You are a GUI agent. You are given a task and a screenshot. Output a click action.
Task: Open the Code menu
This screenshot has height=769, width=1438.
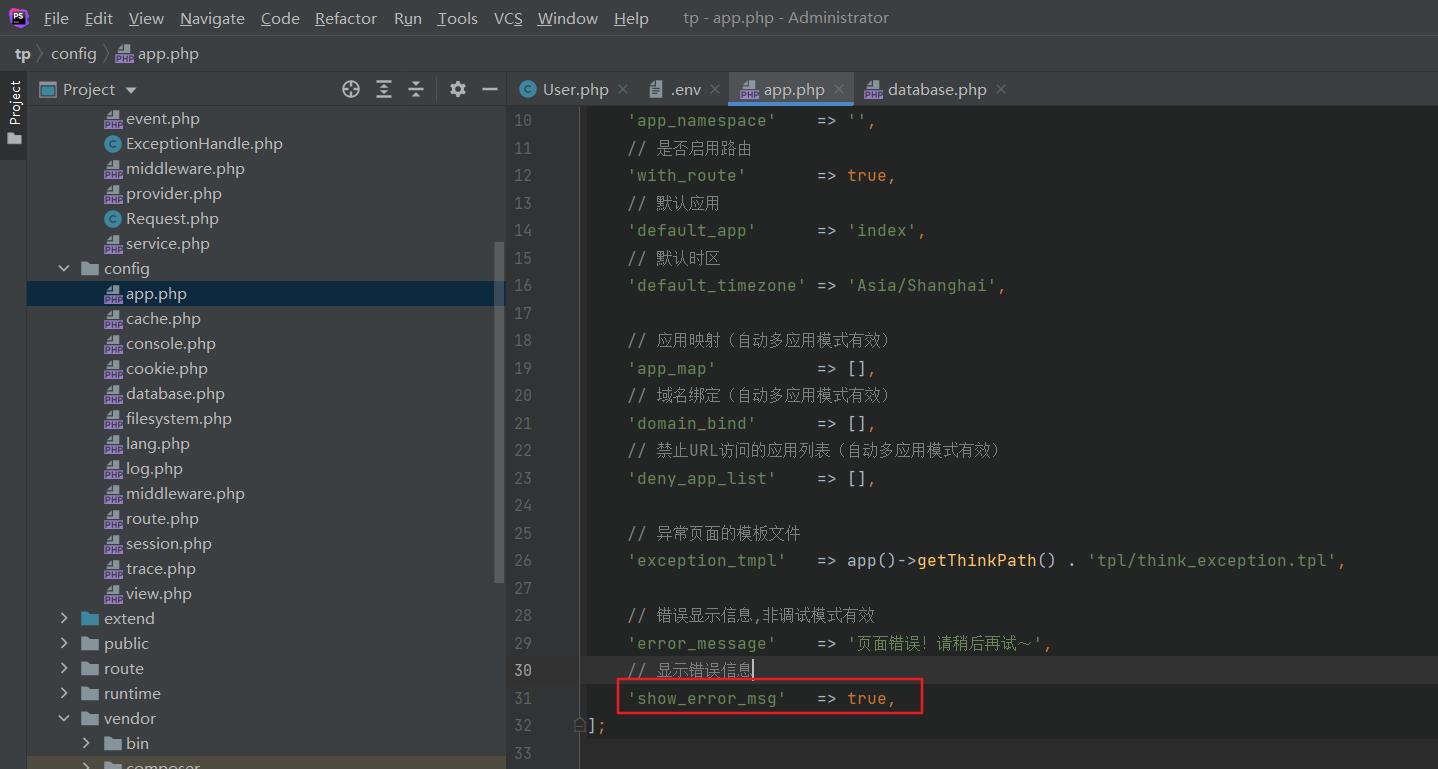tap(280, 18)
